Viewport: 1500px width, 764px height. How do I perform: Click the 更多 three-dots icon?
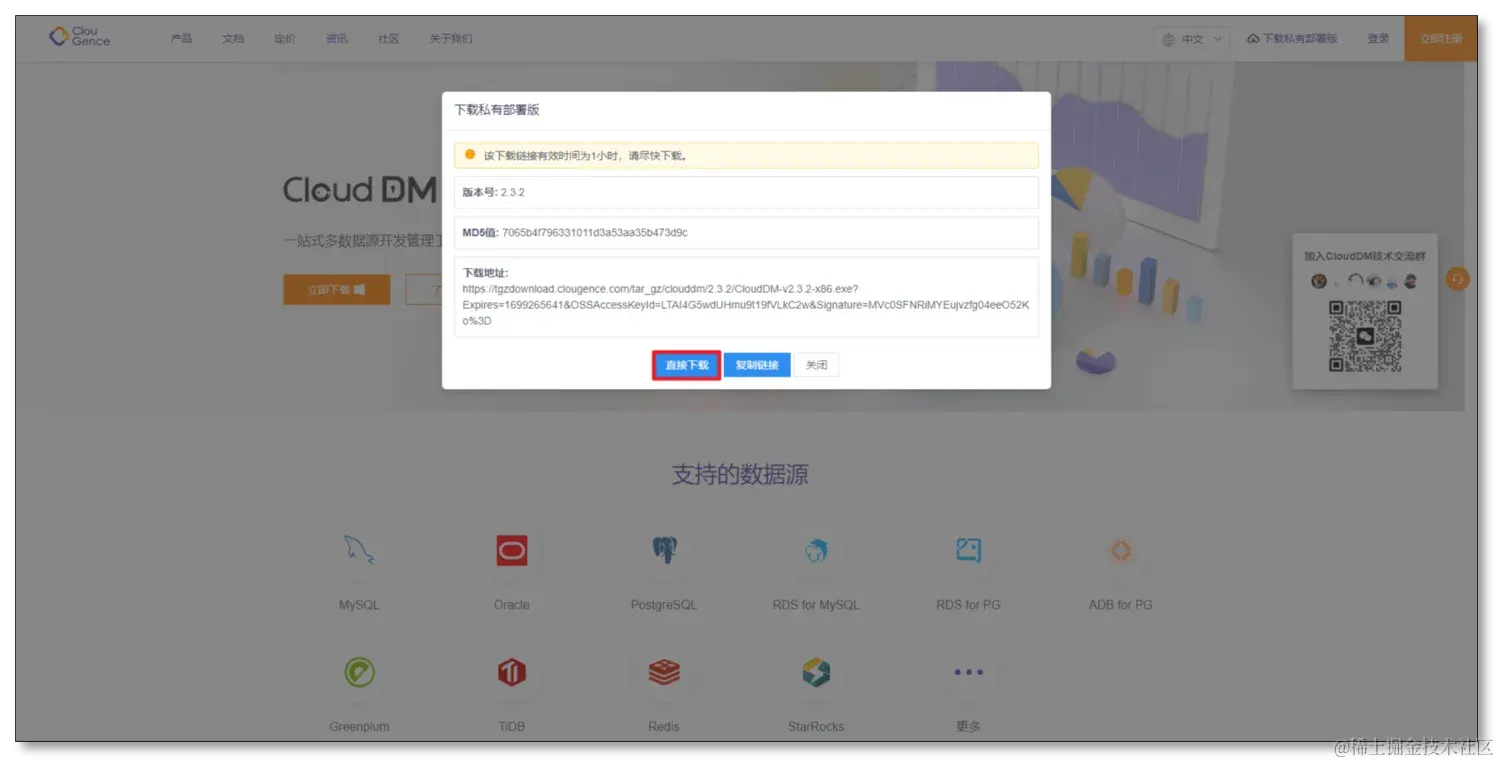(x=968, y=672)
